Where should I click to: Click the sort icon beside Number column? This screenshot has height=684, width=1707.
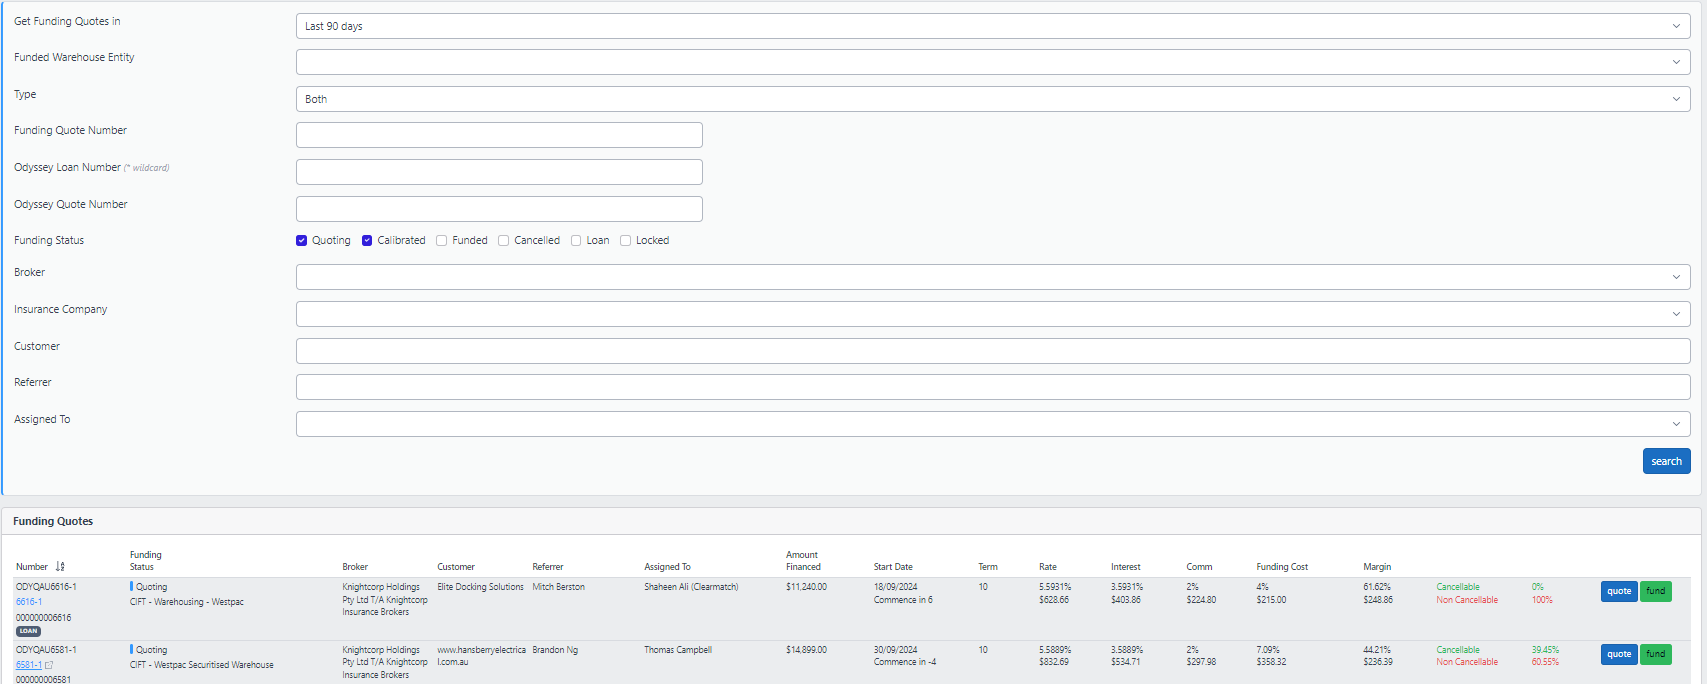pos(60,567)
